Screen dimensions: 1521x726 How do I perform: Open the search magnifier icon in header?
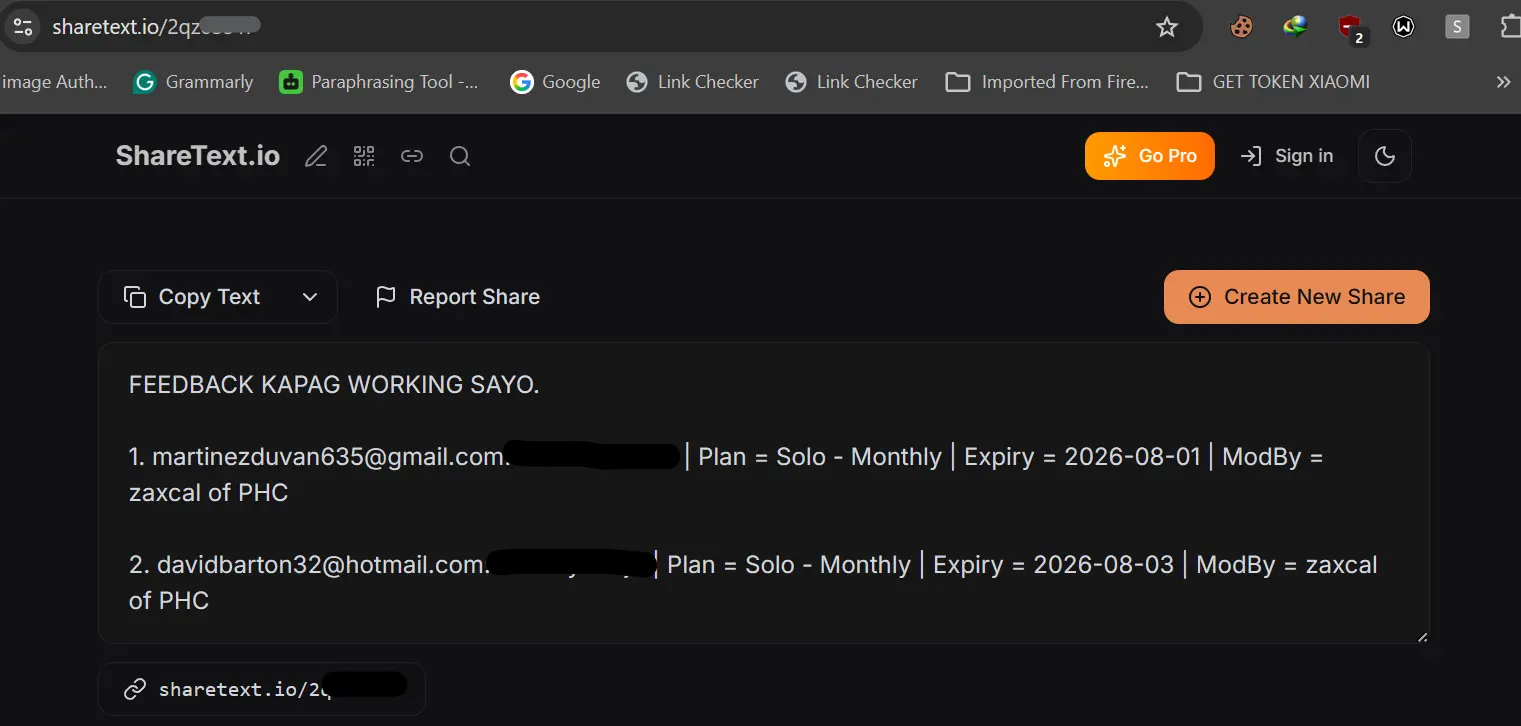click(460, 156)
